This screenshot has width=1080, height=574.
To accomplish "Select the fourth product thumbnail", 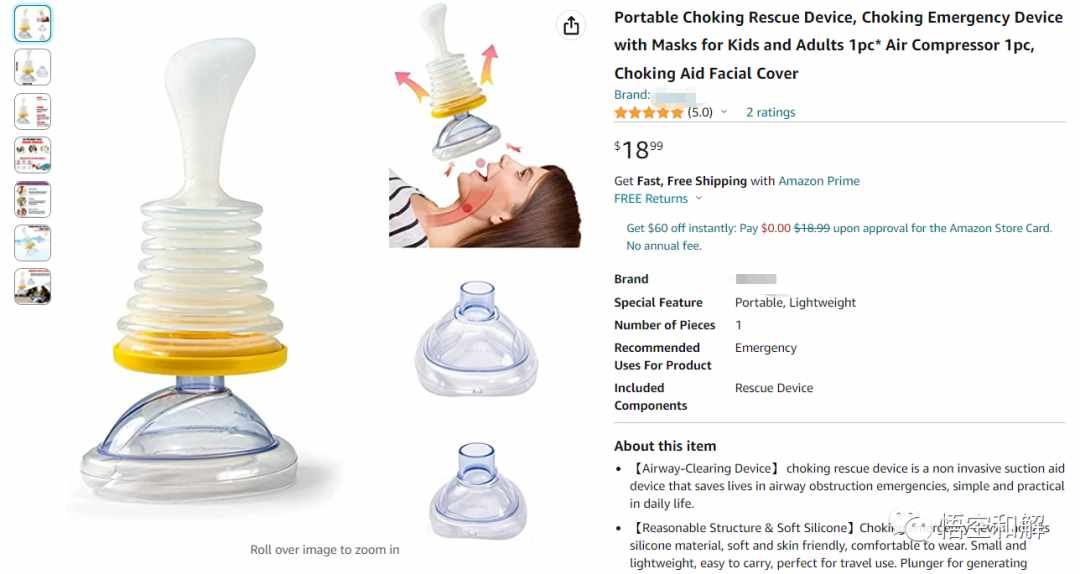I will (x=32, y=155).
